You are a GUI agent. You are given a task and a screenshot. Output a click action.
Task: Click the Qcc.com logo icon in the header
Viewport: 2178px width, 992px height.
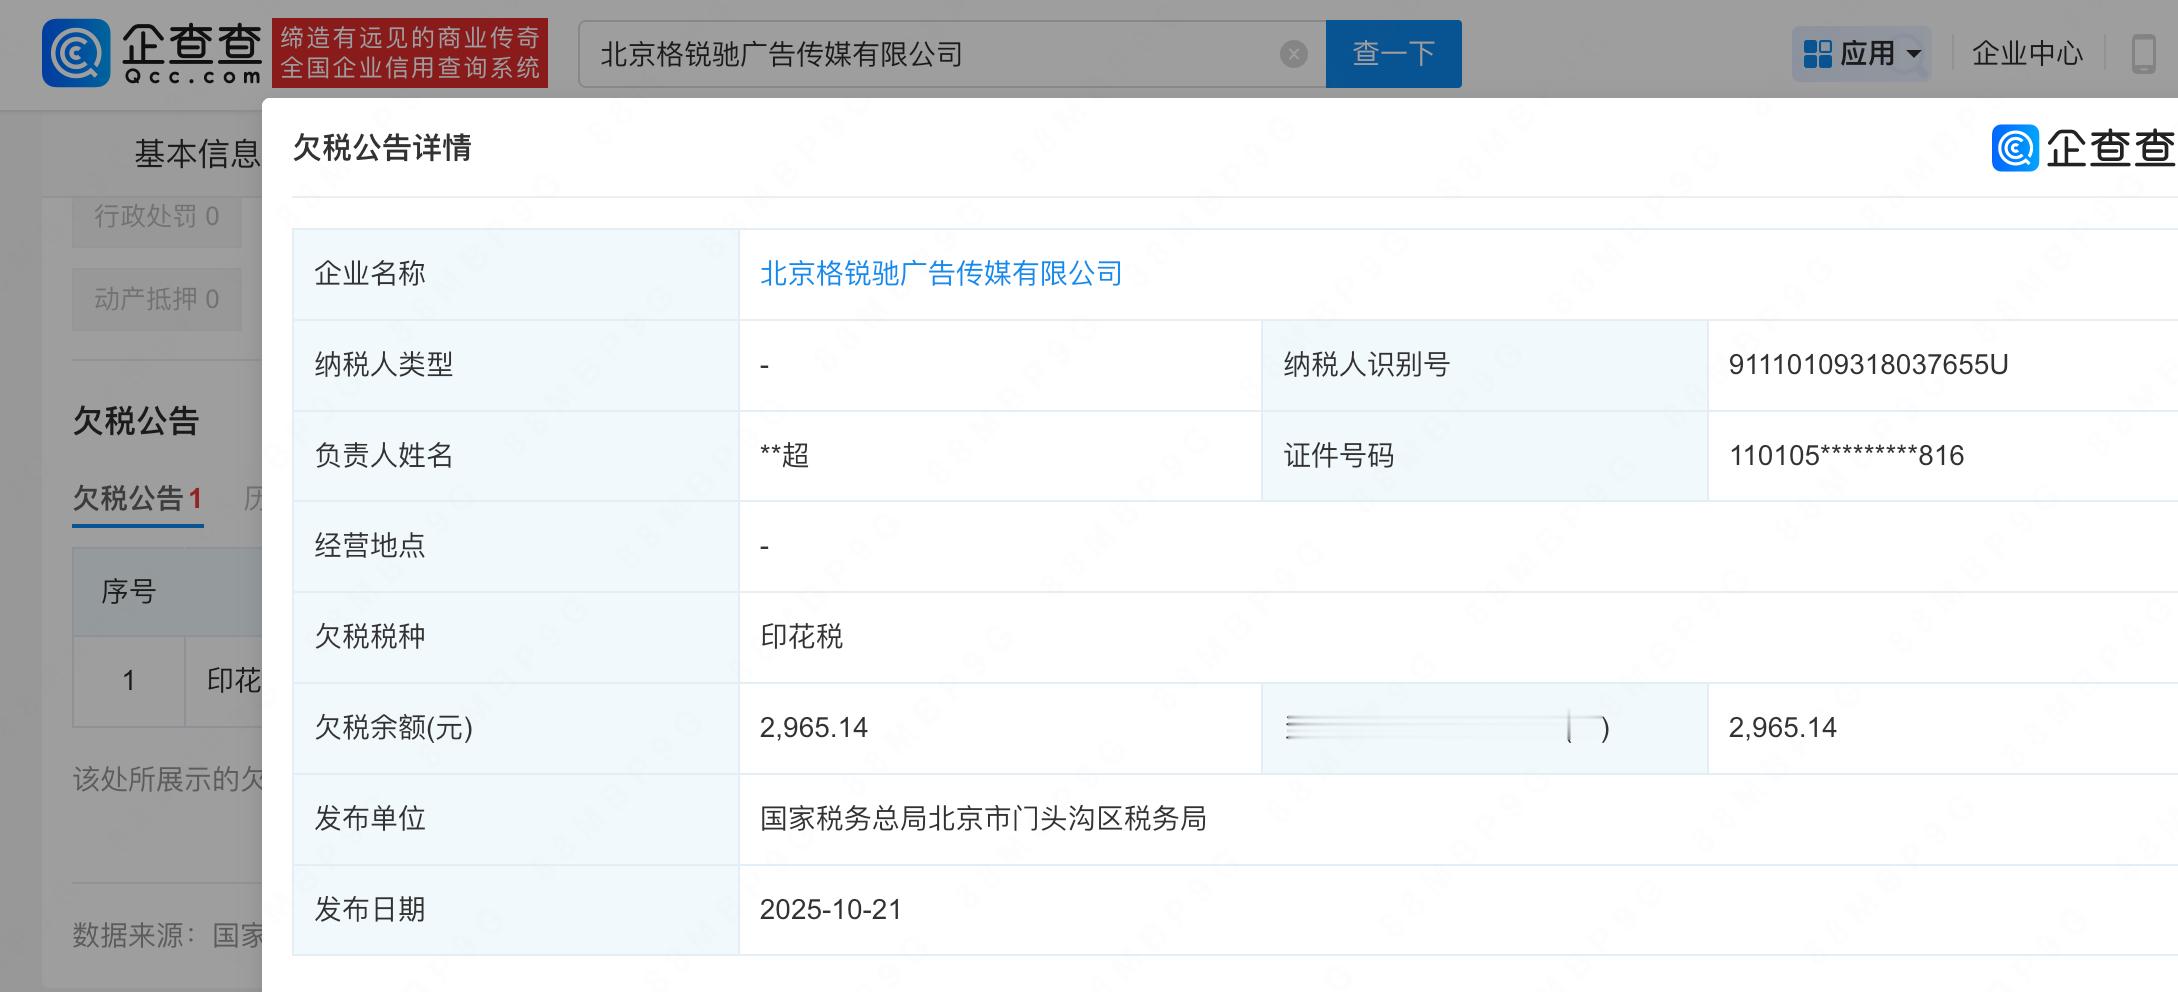[76, 53]
